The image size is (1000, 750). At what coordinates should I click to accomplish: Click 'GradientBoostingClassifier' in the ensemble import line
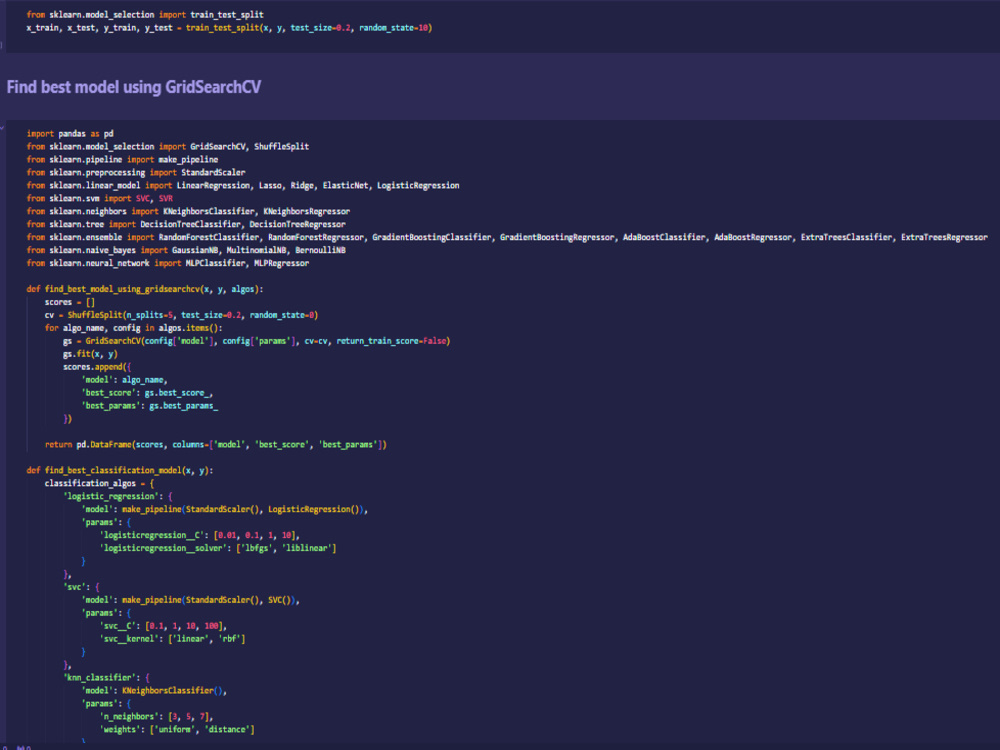point(432,237)
